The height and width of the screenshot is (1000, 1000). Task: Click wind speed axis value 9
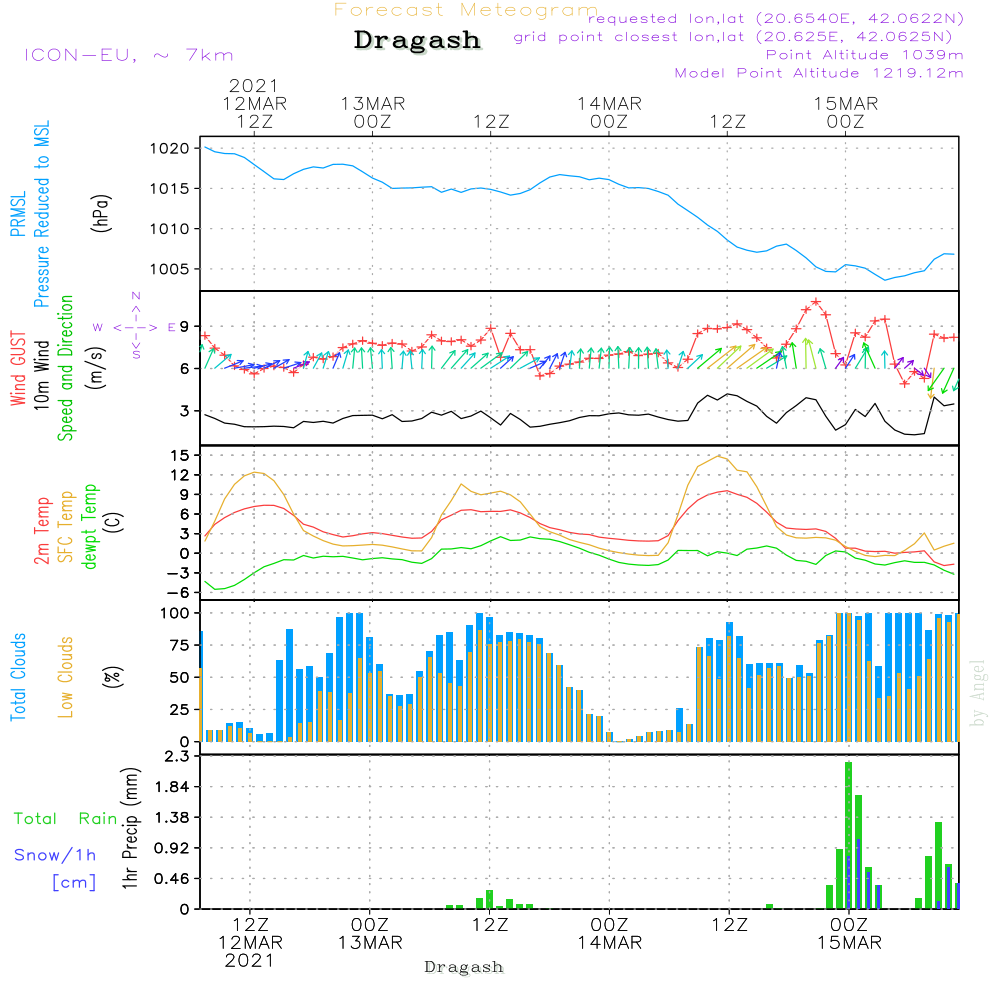(184, 327)
